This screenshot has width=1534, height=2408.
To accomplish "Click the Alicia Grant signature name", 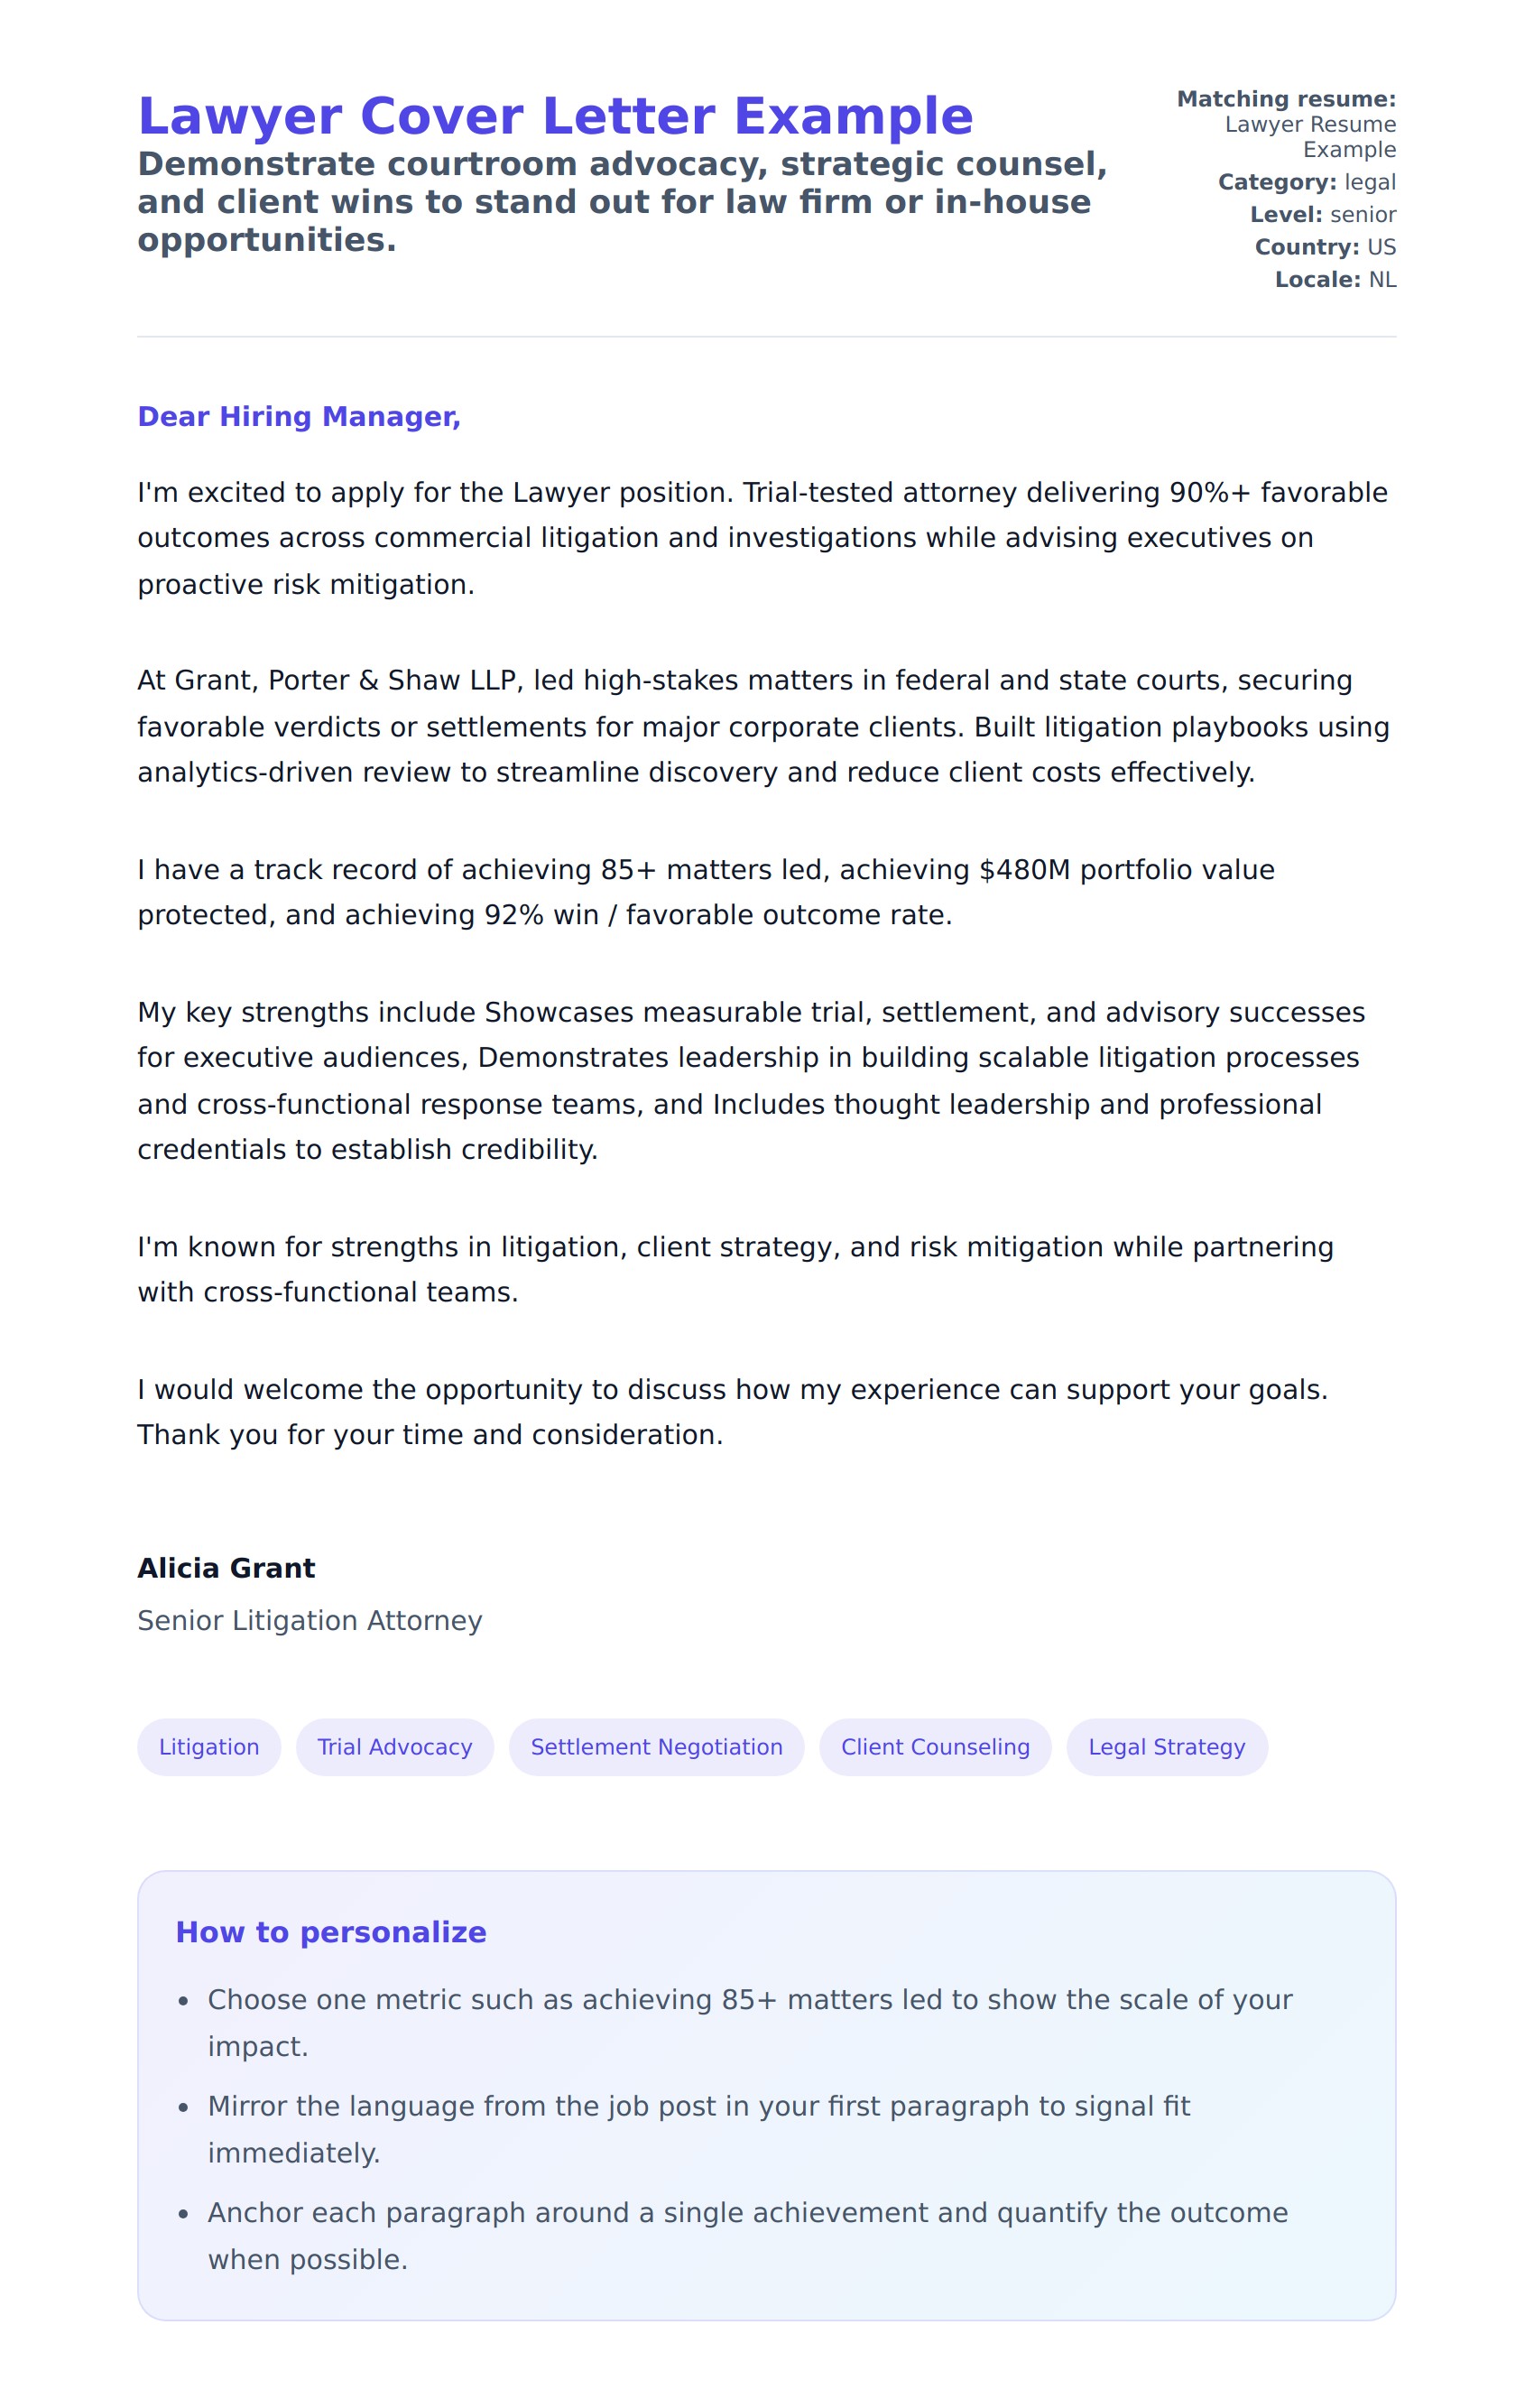I will pyautogui.click(x=226, y=1568).
